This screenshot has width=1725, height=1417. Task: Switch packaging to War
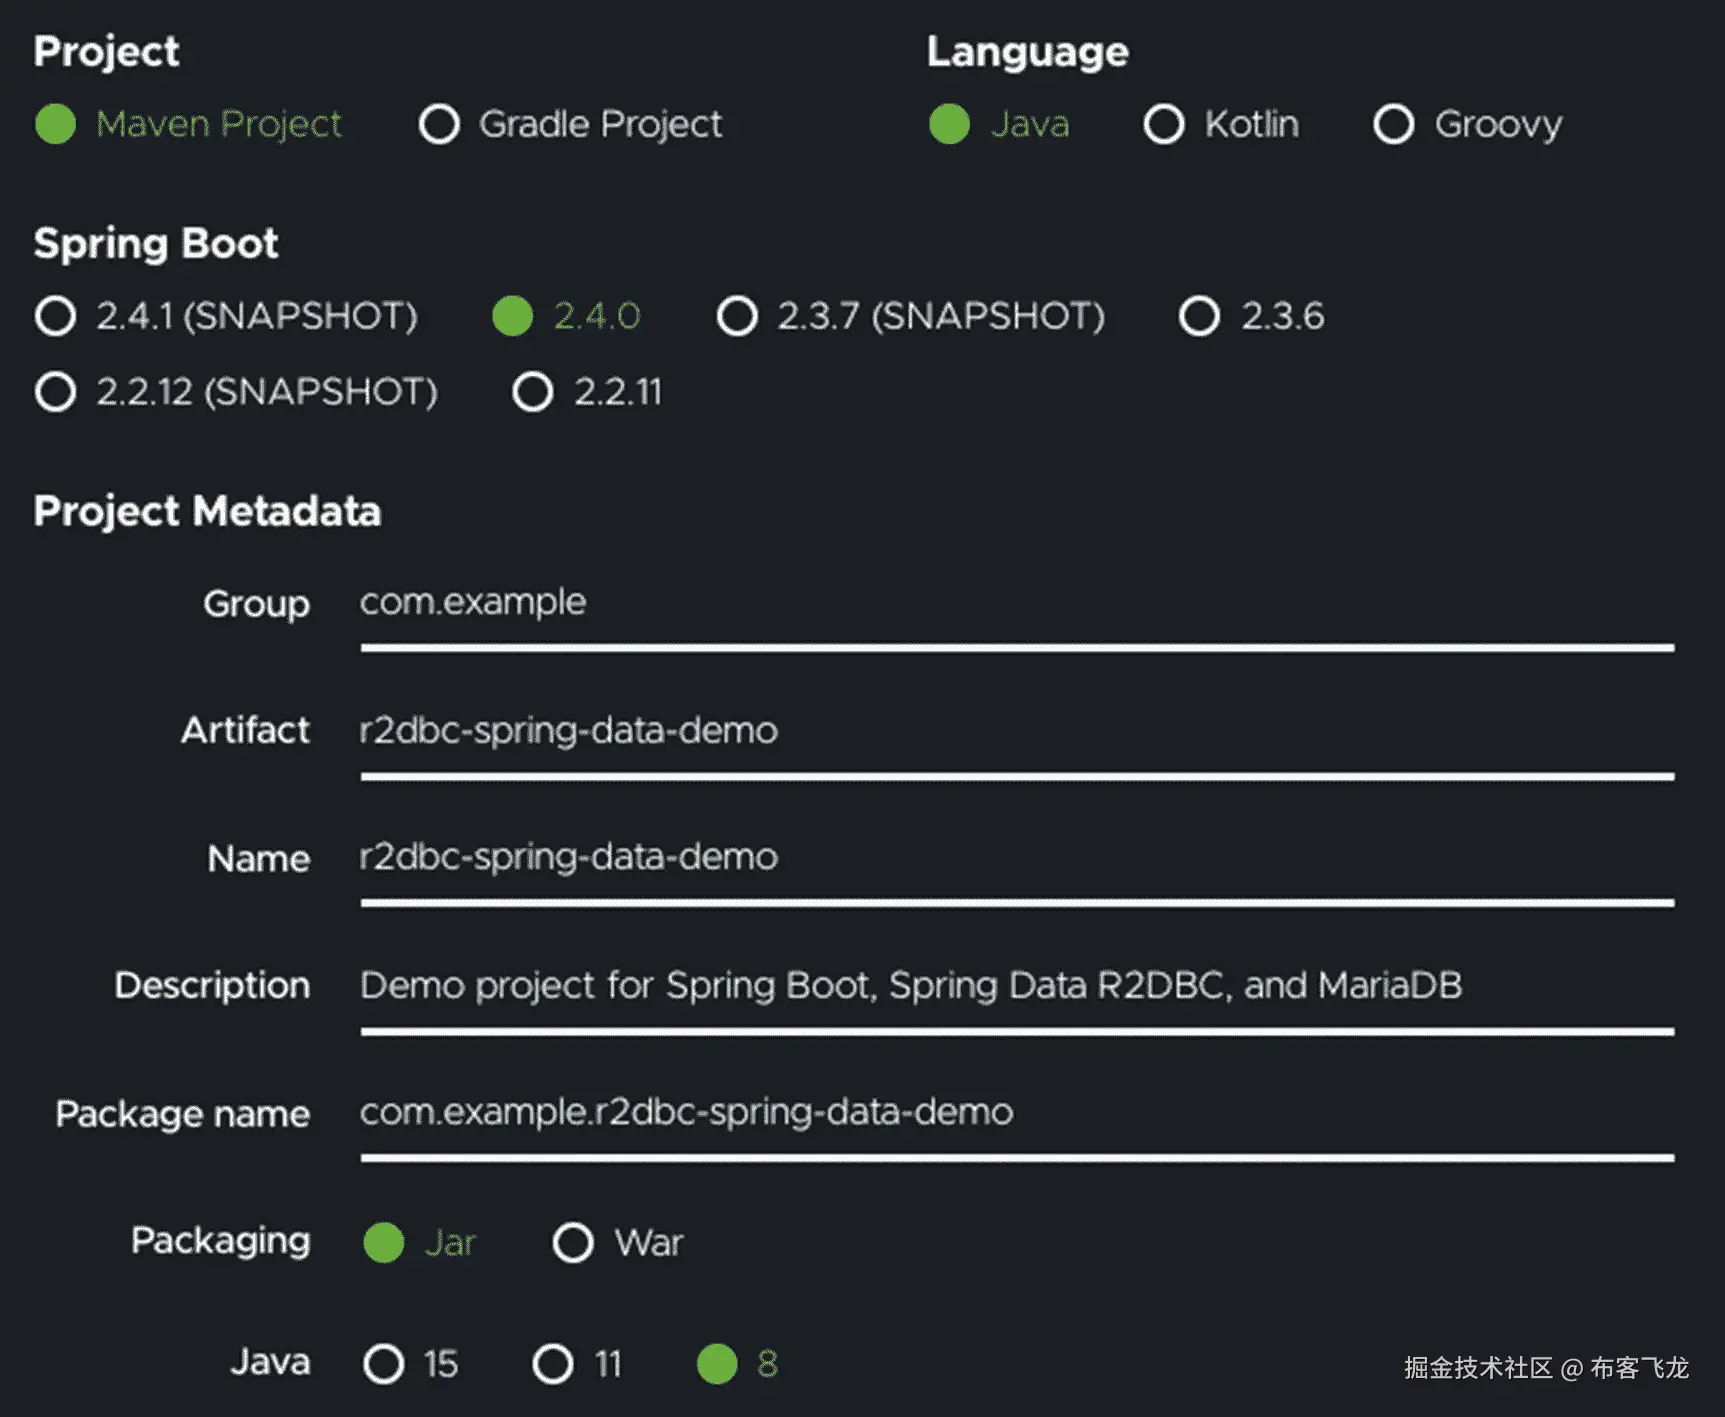point(573,1243)
